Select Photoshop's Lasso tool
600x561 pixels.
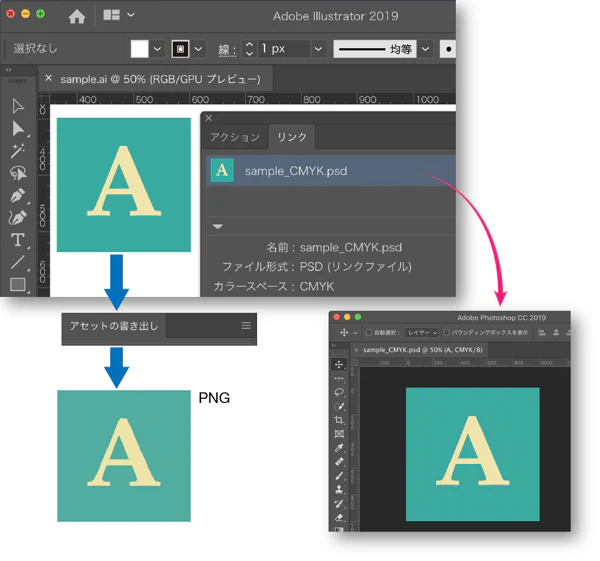click(x=339, y=392)
